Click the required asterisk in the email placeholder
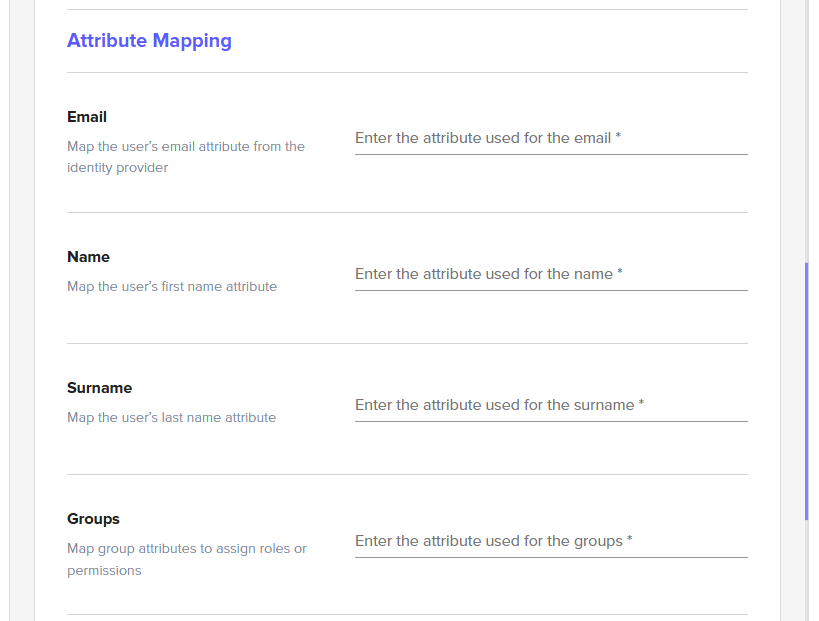 coord(618,138)
